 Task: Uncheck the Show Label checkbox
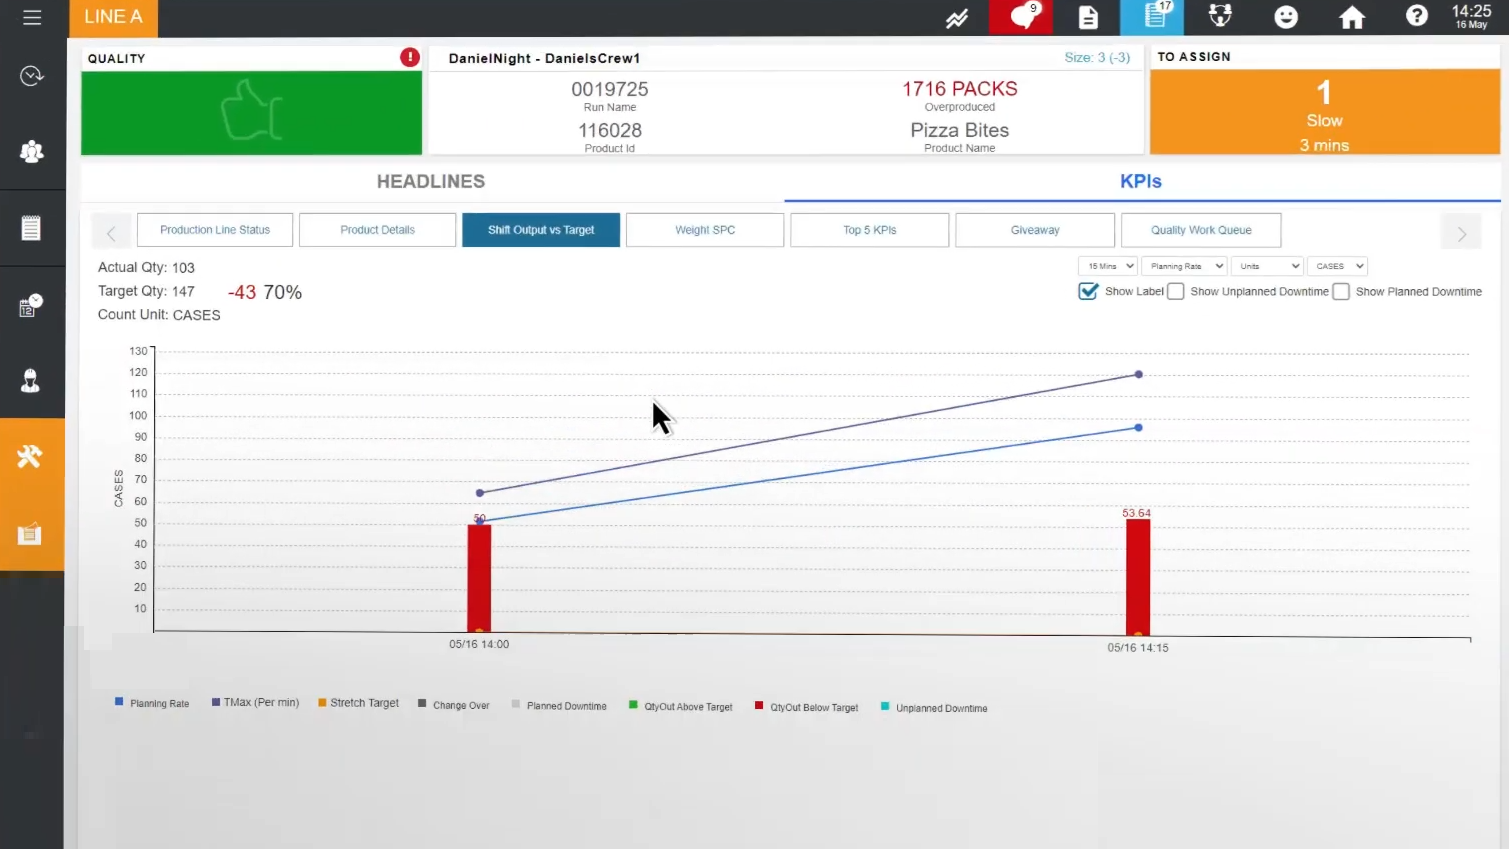point(1088,291)
